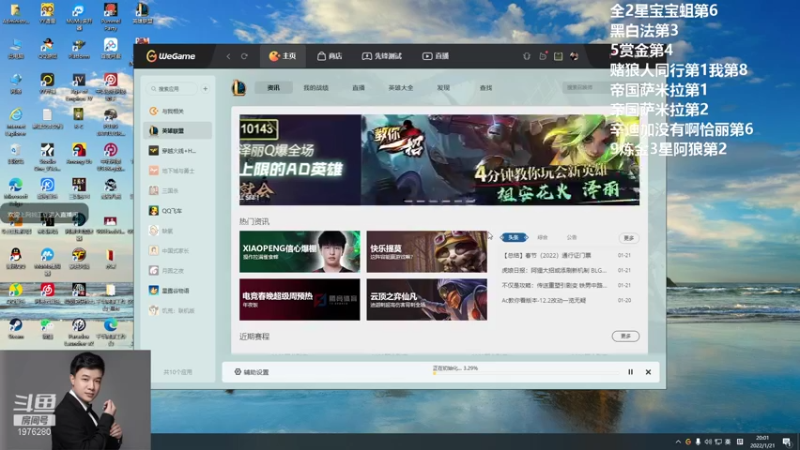Screen dimensions: 800x450
Task: Select 英雄联盟 in the sidebar
Action: click(178, 131)
